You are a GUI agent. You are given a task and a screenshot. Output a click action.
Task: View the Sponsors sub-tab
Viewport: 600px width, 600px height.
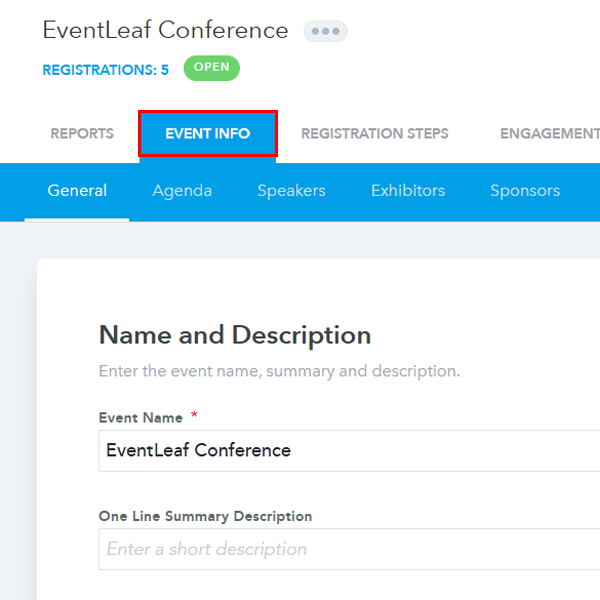click(x=525, y=191)
